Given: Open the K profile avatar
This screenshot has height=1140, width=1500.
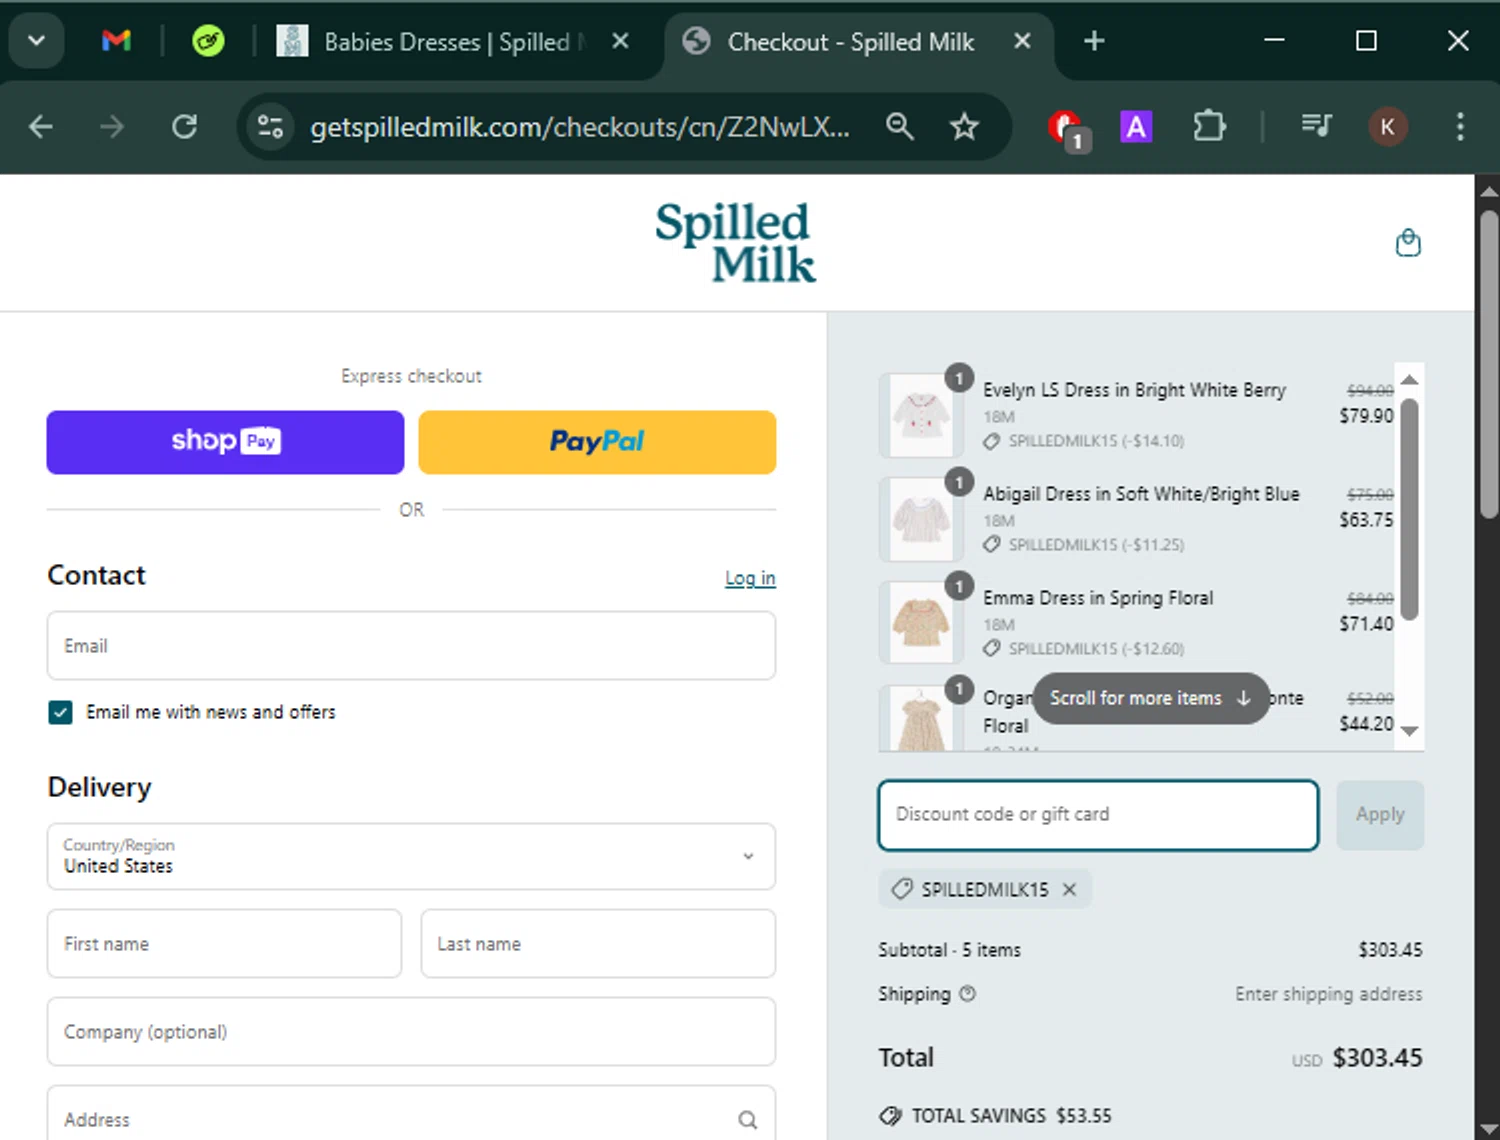Looking at the screenshot, I should click(x=1387, y=127).
